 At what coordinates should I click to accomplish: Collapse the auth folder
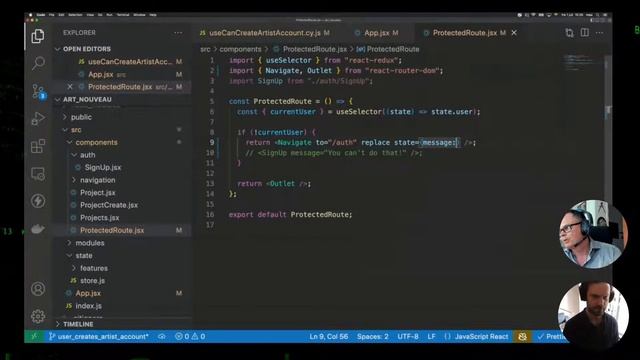click(x=87, y=155)
